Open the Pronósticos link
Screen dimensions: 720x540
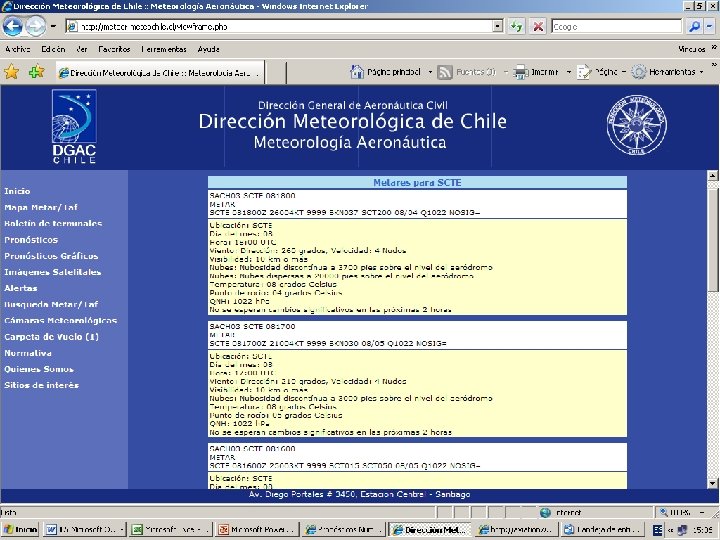tap(31, 240)
